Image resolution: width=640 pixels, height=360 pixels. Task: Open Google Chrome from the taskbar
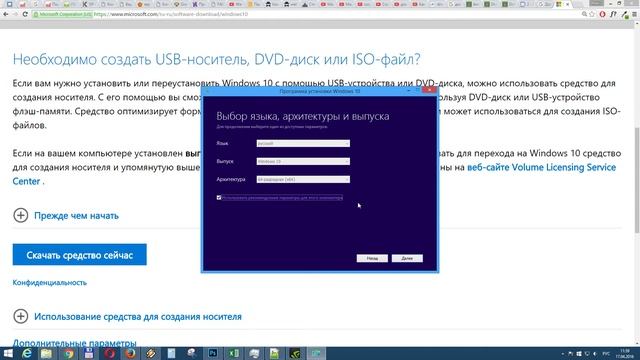point(68,353)
